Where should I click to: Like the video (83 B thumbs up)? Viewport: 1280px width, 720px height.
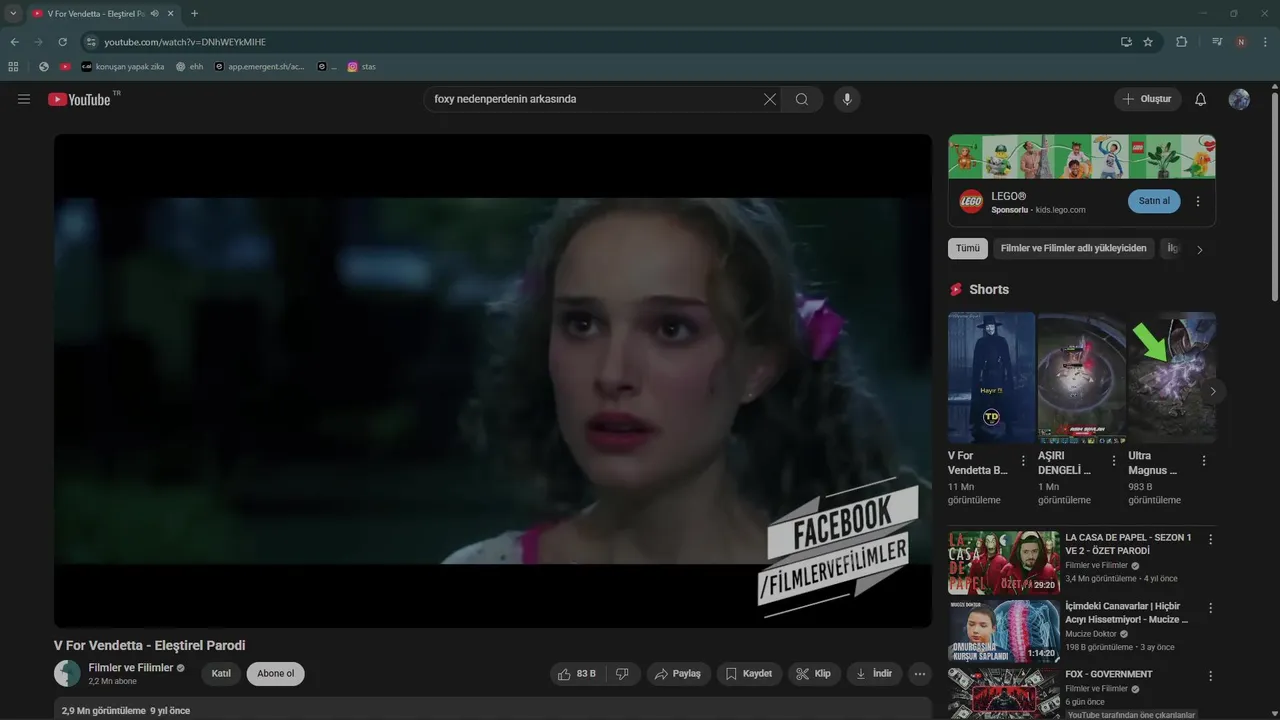pyautogui.click(x=576, y=674)
